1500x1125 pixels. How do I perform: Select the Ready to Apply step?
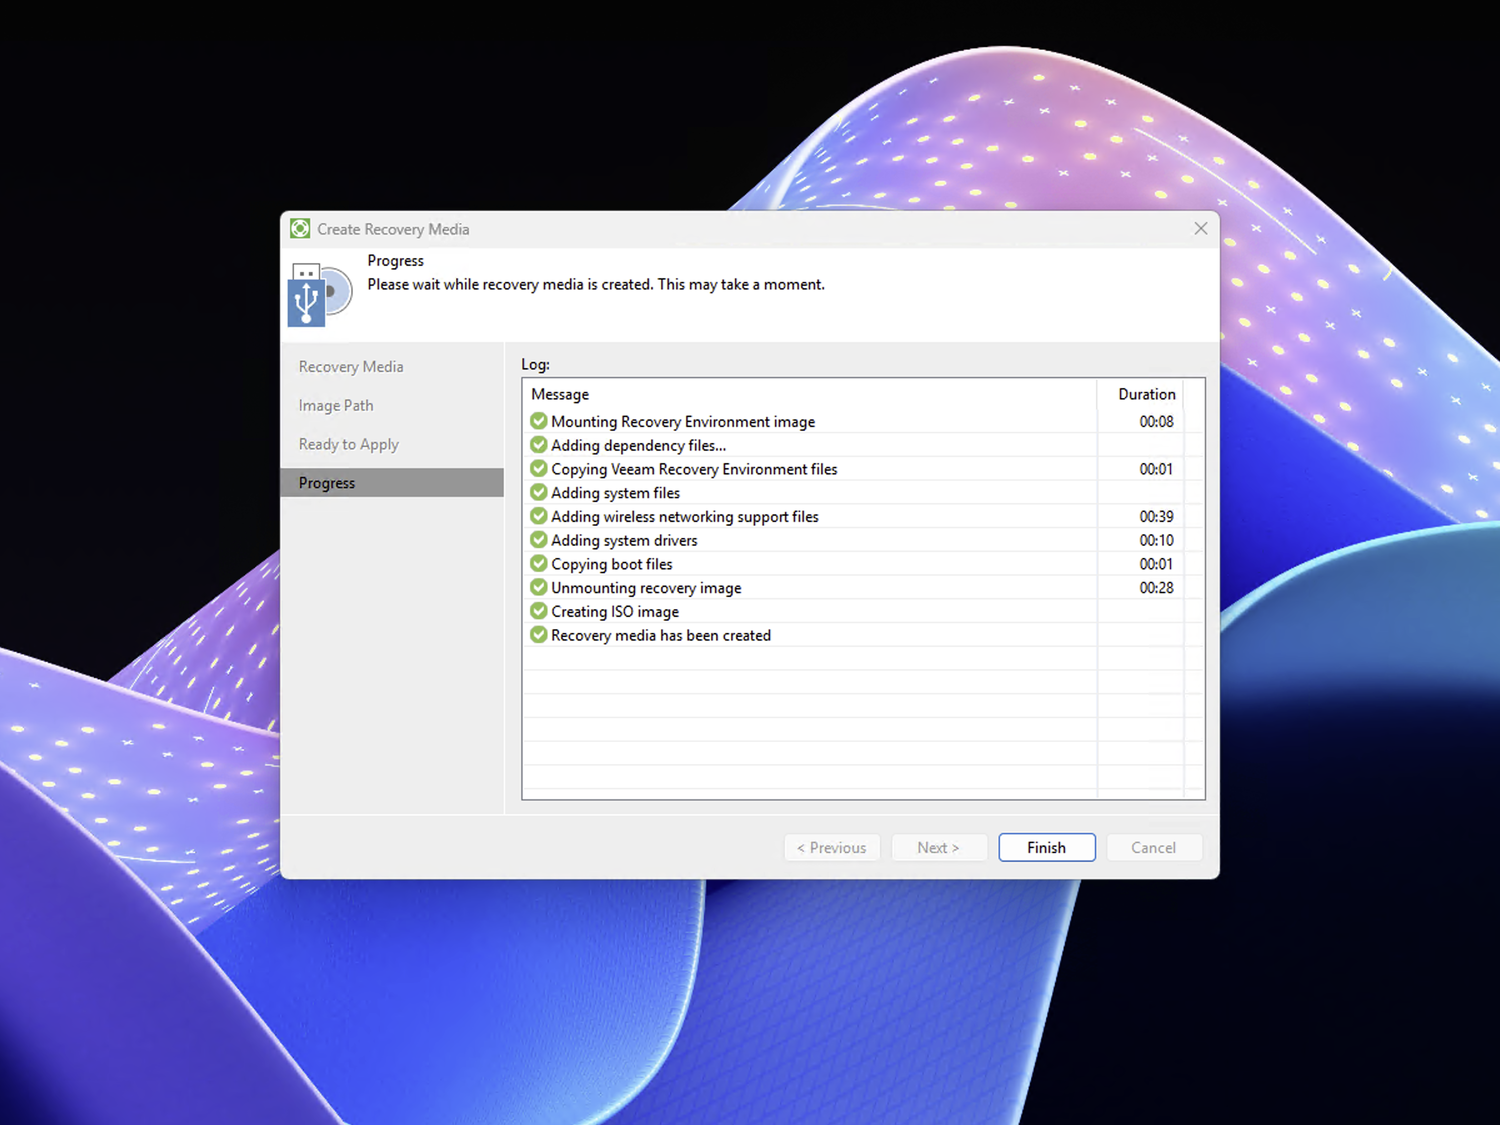(349, 444)
